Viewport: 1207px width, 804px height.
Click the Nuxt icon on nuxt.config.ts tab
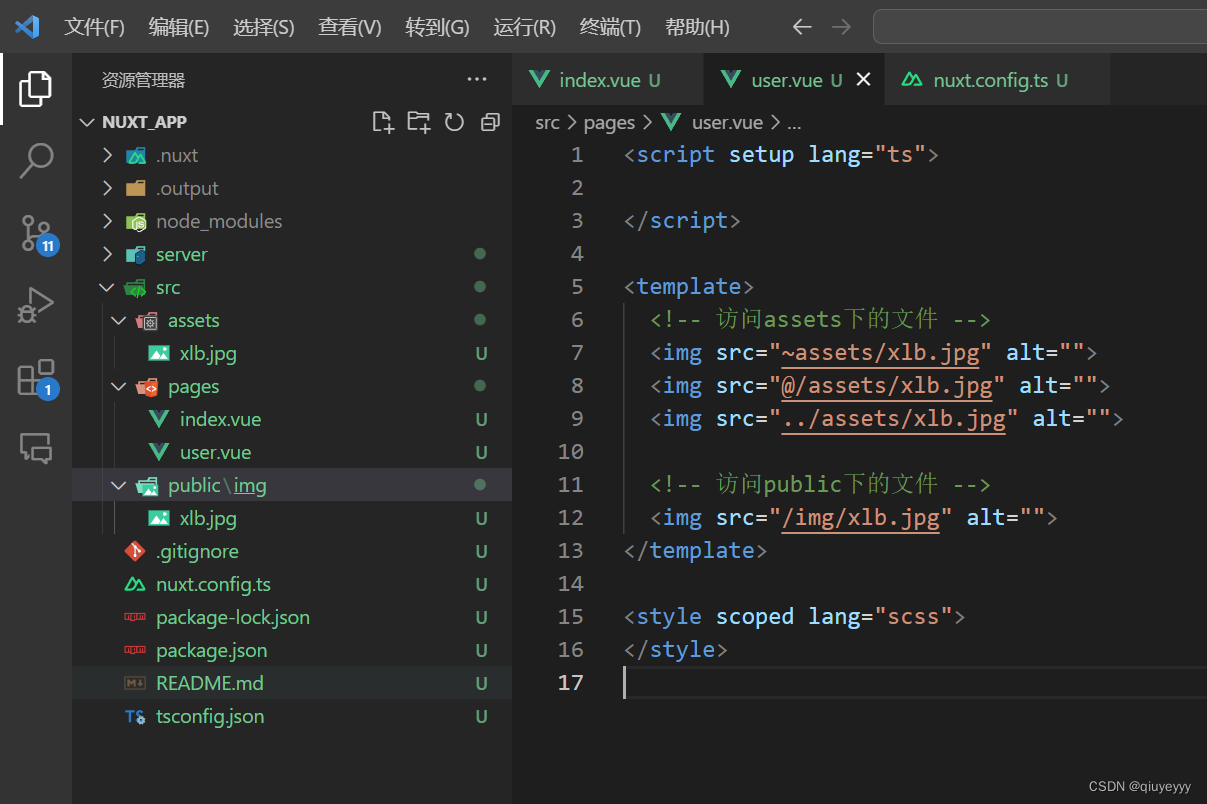[912, 80]
